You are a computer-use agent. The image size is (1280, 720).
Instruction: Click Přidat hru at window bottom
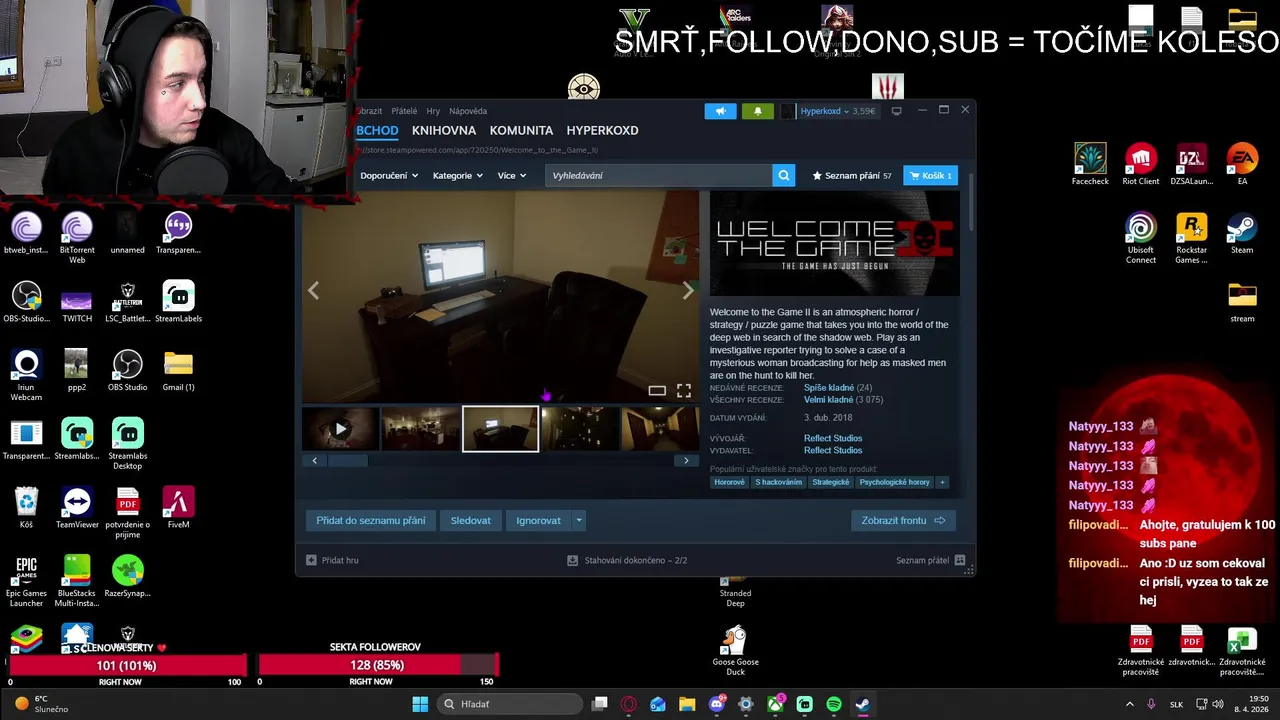pos(332,560)
